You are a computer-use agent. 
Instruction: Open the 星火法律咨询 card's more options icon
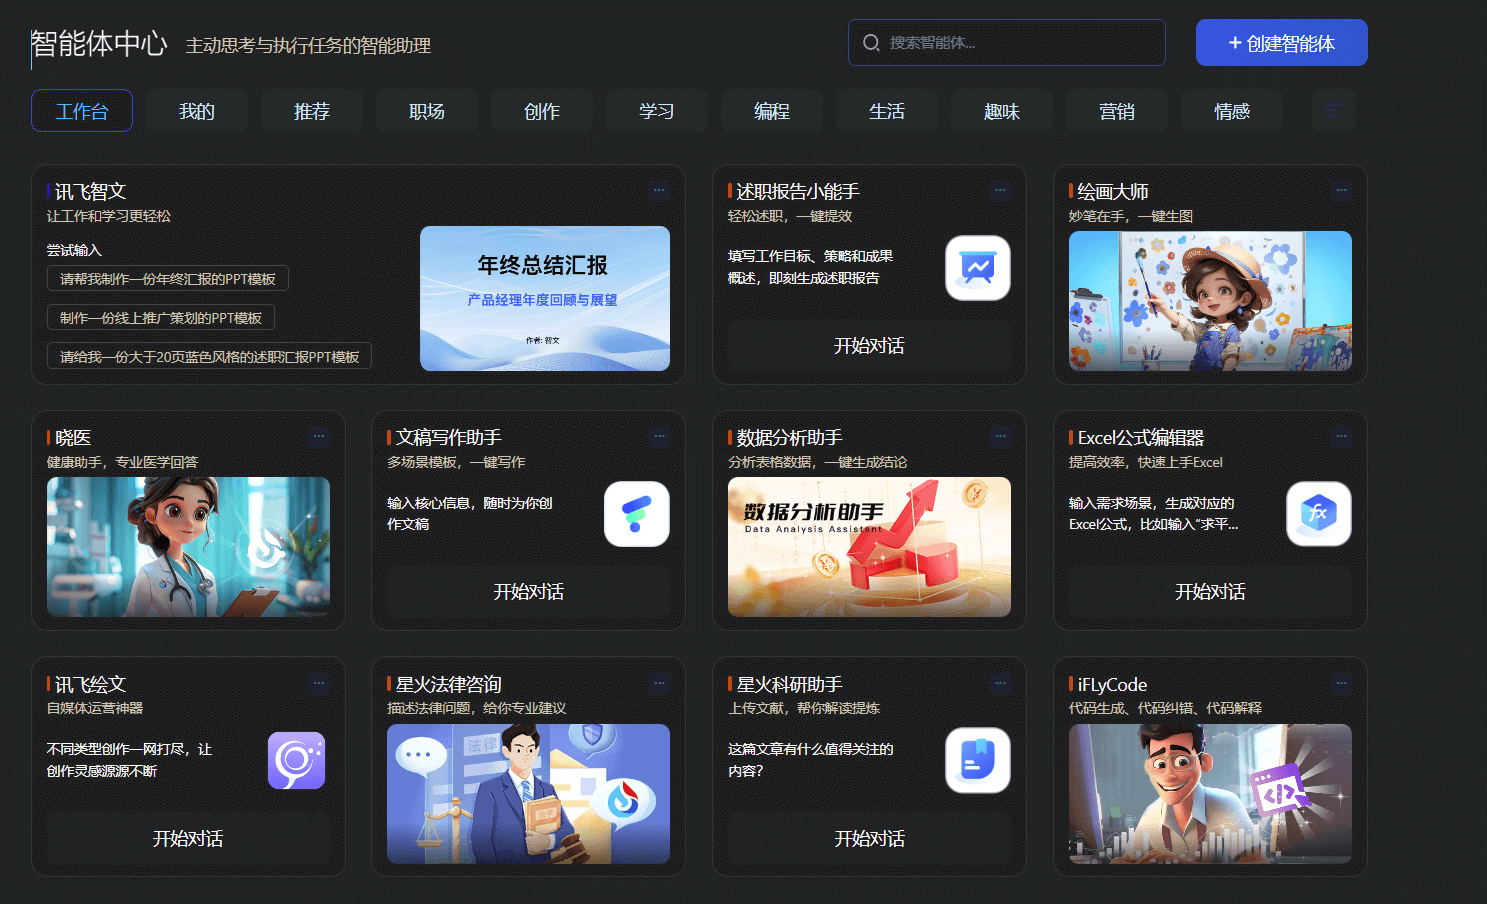pos(659,683)
